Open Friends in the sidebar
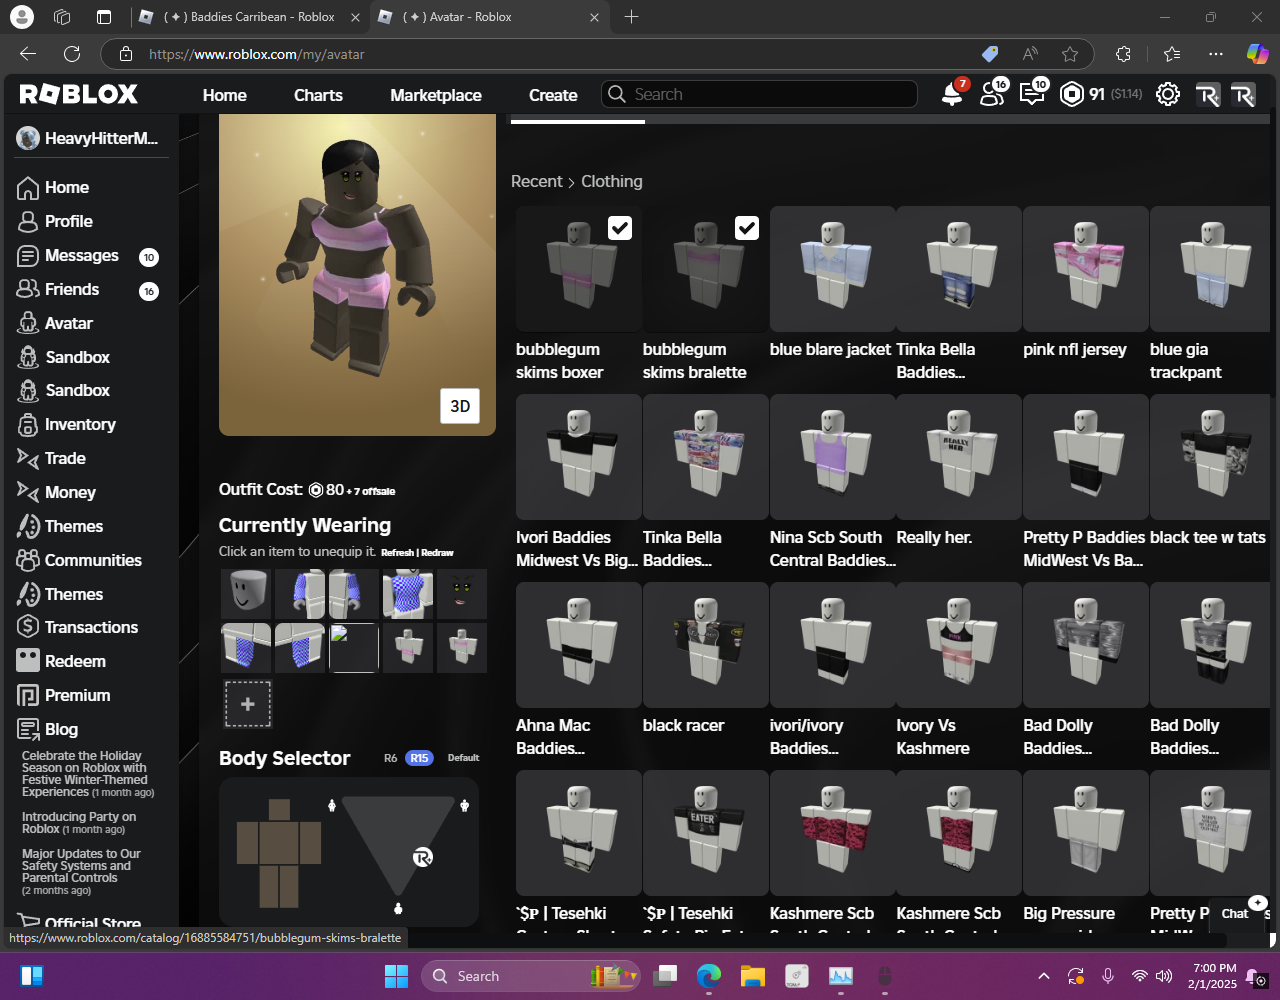Screen dimensions: 1280x1000 (71, 289)
